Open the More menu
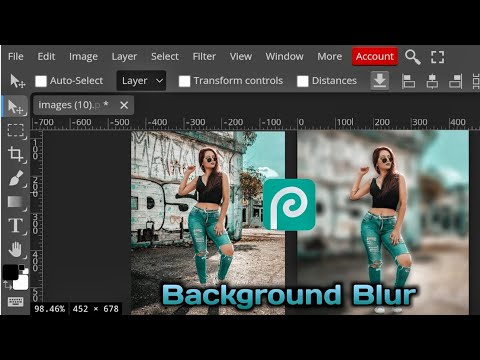This screenshot has width=480, height=360. point(330,57)
